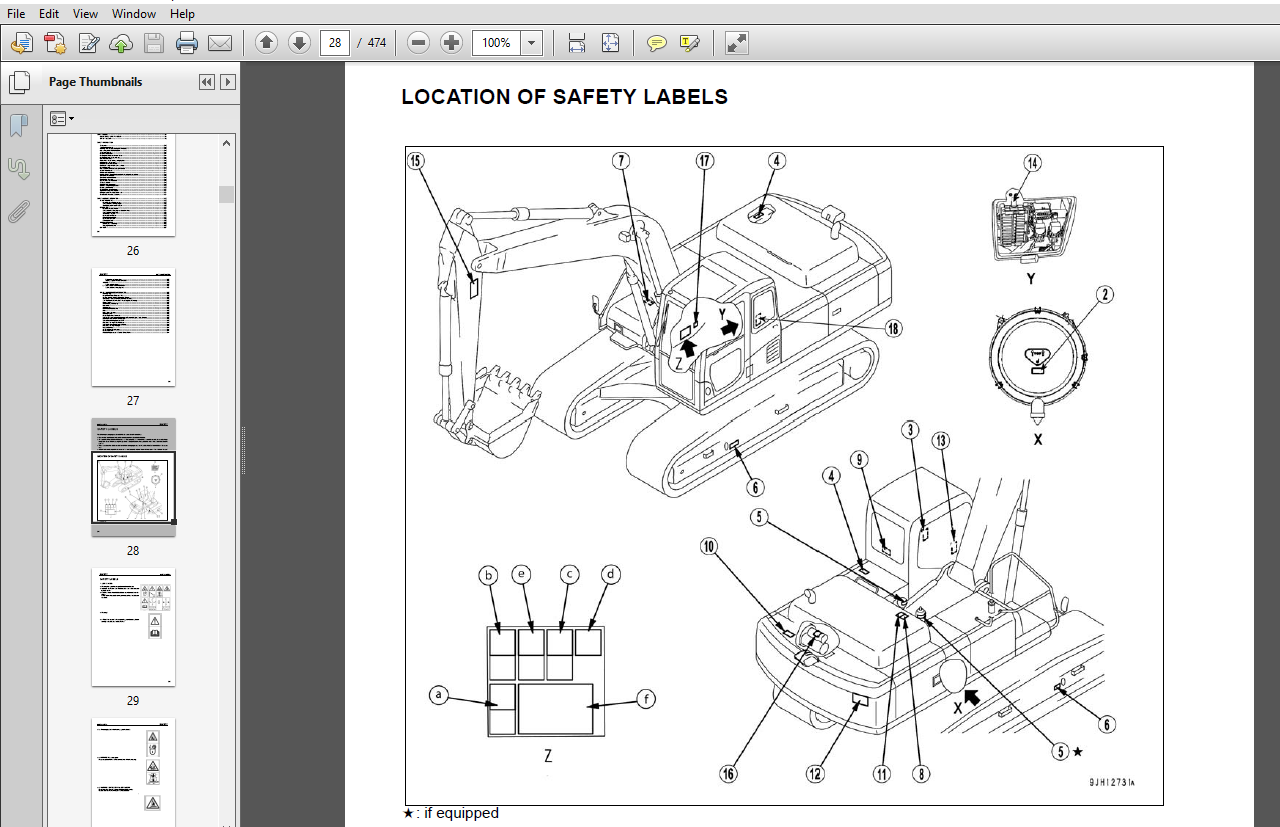This screenshot has width=1280, height=827.
Task: Select page 29 thumbnail
Action: 133,627
